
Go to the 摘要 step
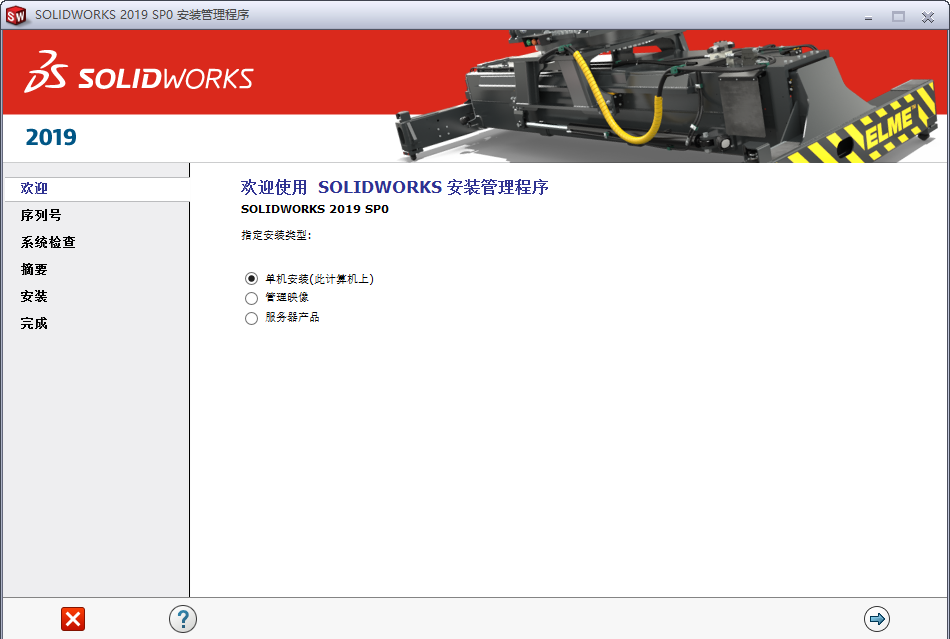pyautogui.click(x=34, y=270)
